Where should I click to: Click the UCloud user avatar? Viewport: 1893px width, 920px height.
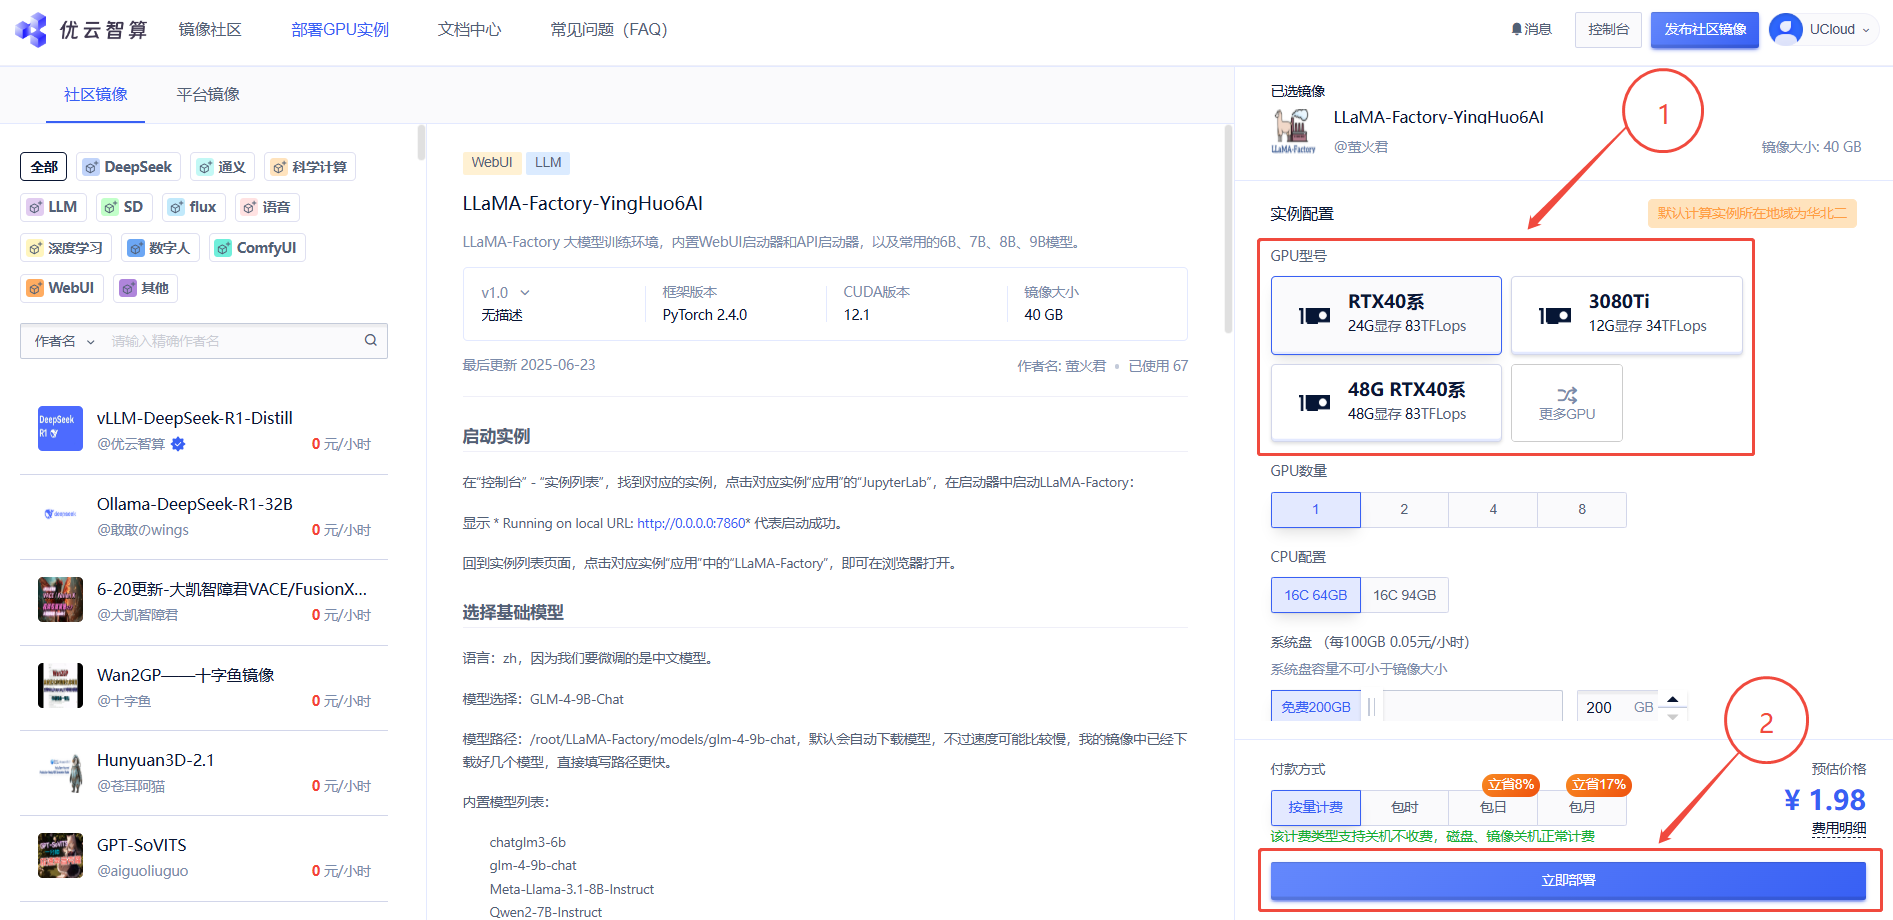[x=1785, y=29]
